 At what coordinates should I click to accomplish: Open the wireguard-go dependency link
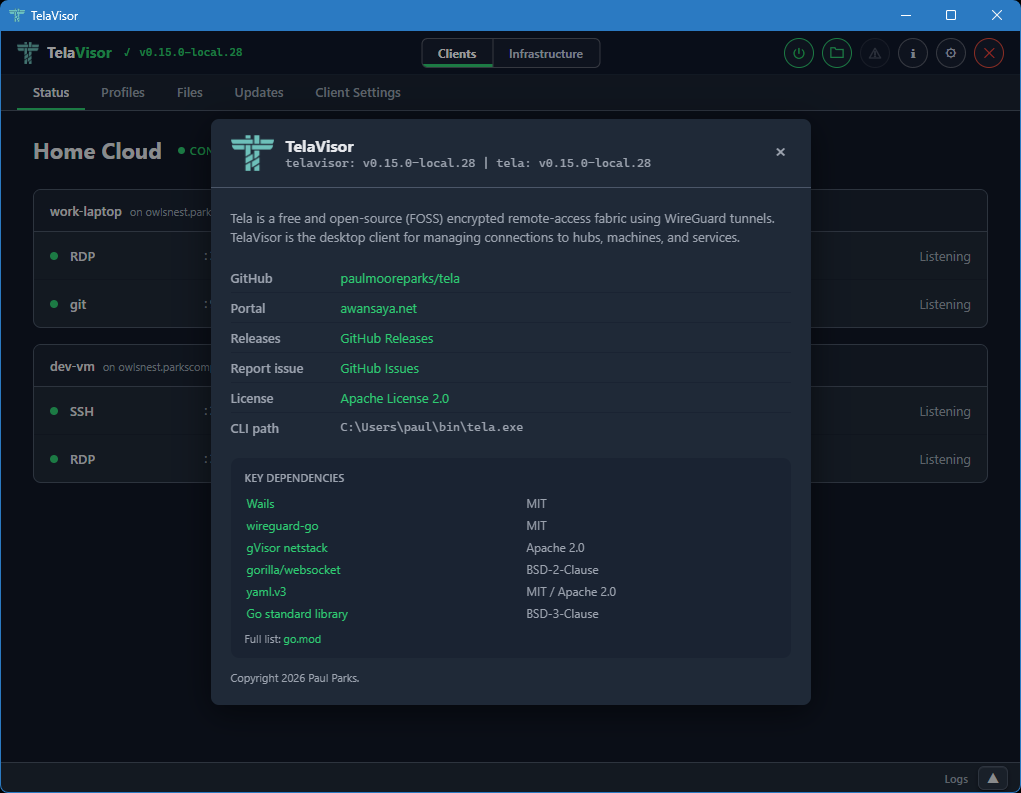(282, 526)
